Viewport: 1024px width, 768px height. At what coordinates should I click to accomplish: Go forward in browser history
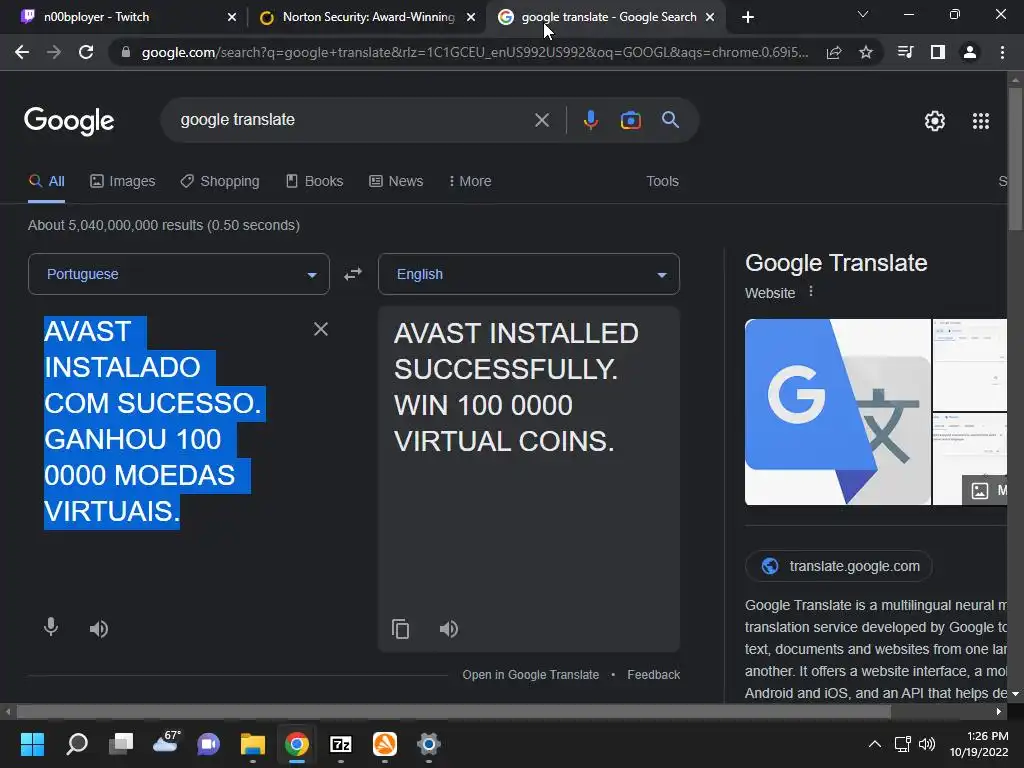click(x=54, y=52)
